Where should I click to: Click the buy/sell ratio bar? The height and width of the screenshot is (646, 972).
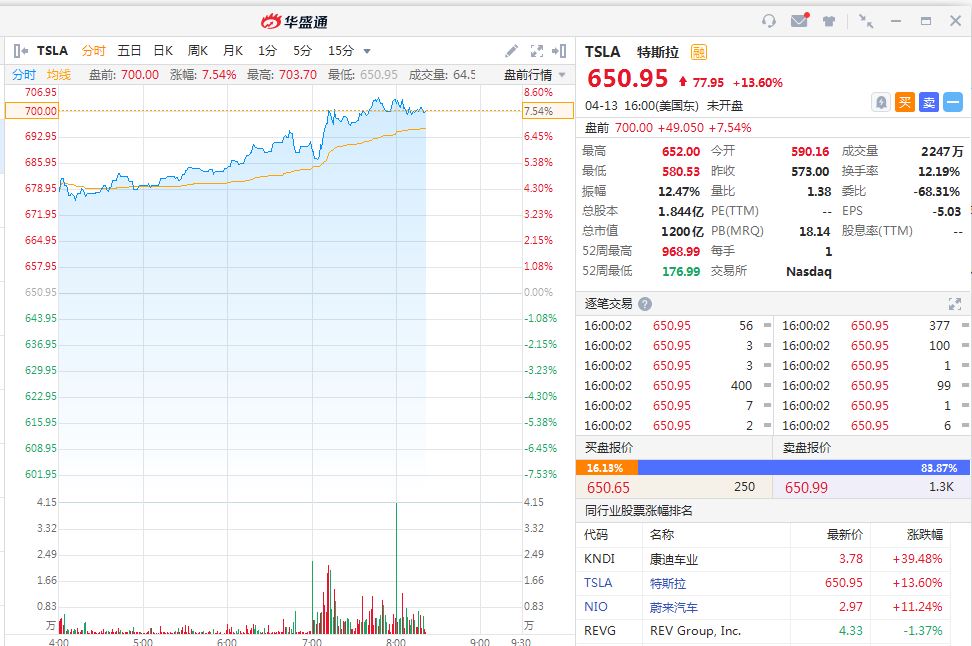773,467
